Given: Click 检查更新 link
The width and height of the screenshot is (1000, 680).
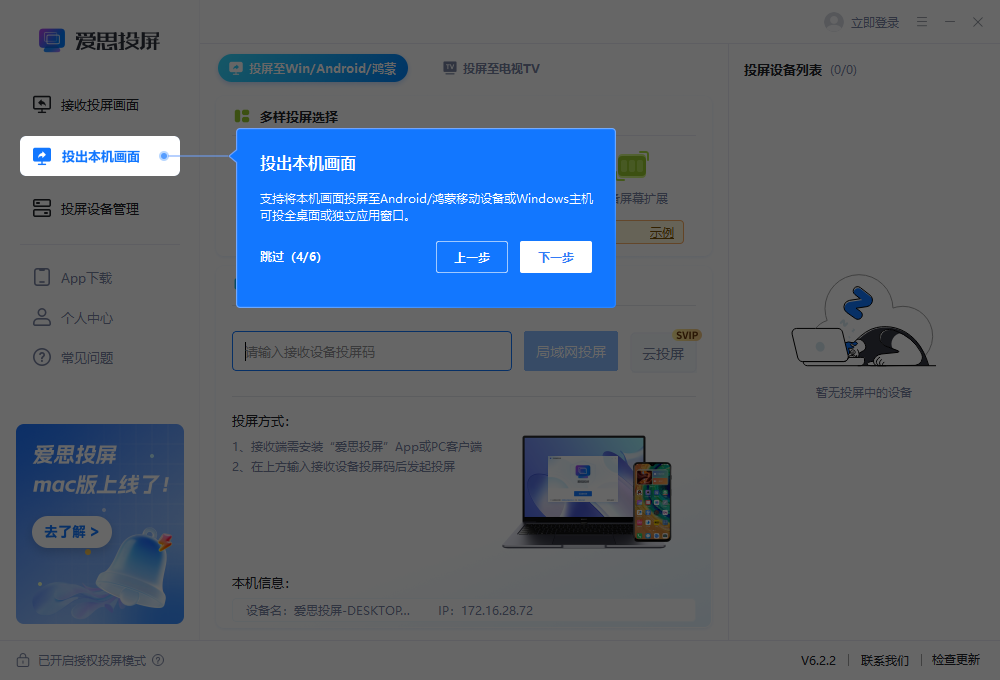Looking at the screenshot, I should tap(955, 660).
